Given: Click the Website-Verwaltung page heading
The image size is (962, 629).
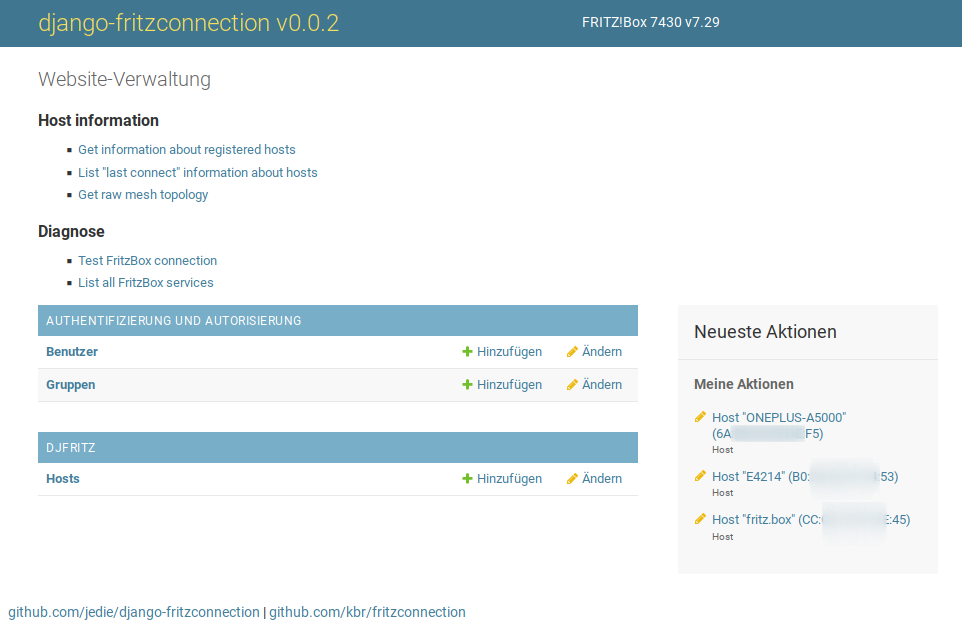Looking at the screenshot, I should click(125, 79).
